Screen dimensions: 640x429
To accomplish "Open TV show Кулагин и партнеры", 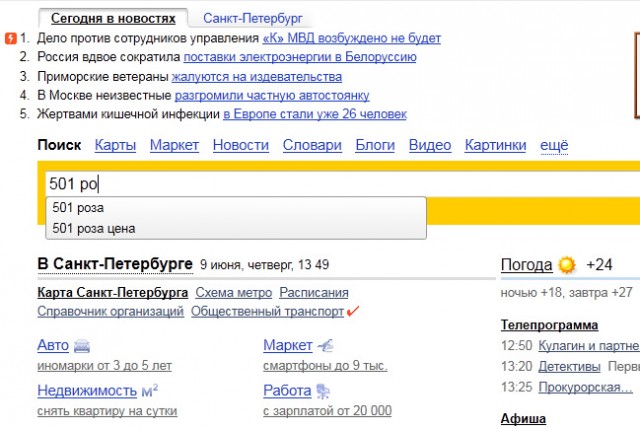I will pos(589,346).
